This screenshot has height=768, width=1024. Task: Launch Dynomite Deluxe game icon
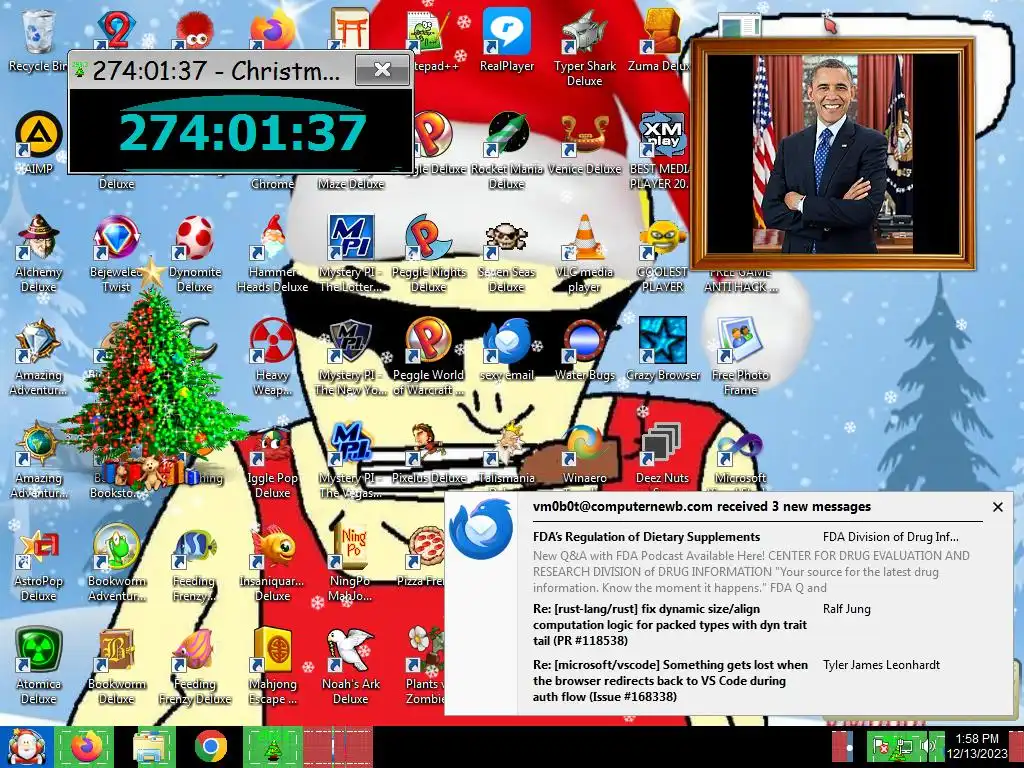tap(195, 253)
